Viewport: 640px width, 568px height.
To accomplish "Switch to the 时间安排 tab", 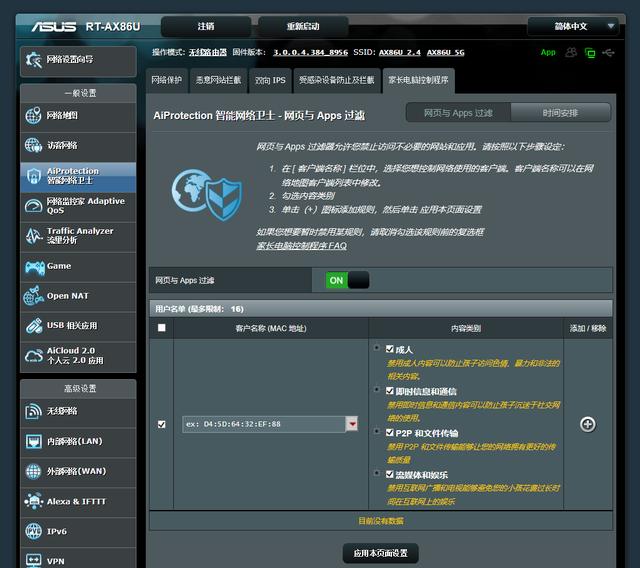I will tap(560, 113).
